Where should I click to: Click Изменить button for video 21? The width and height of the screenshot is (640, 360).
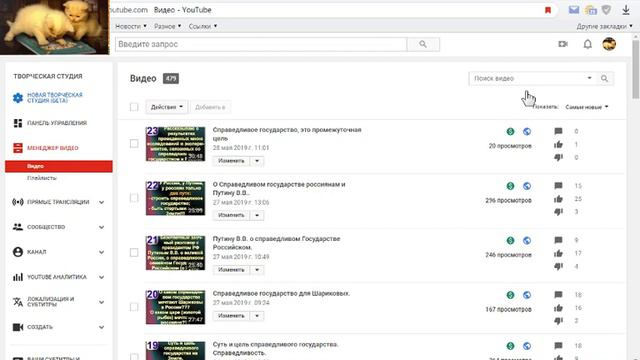click(x=231, y=270)
